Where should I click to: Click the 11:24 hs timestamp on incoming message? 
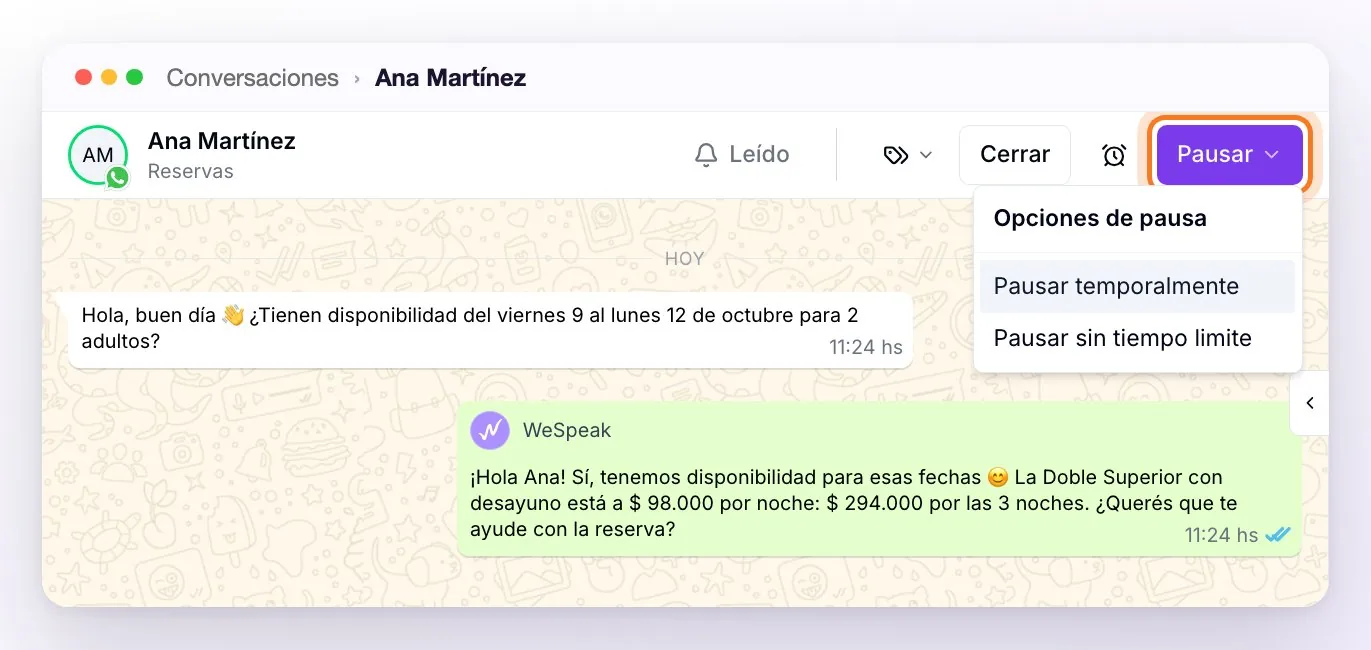pyautogui.click(x=866, y=347)
